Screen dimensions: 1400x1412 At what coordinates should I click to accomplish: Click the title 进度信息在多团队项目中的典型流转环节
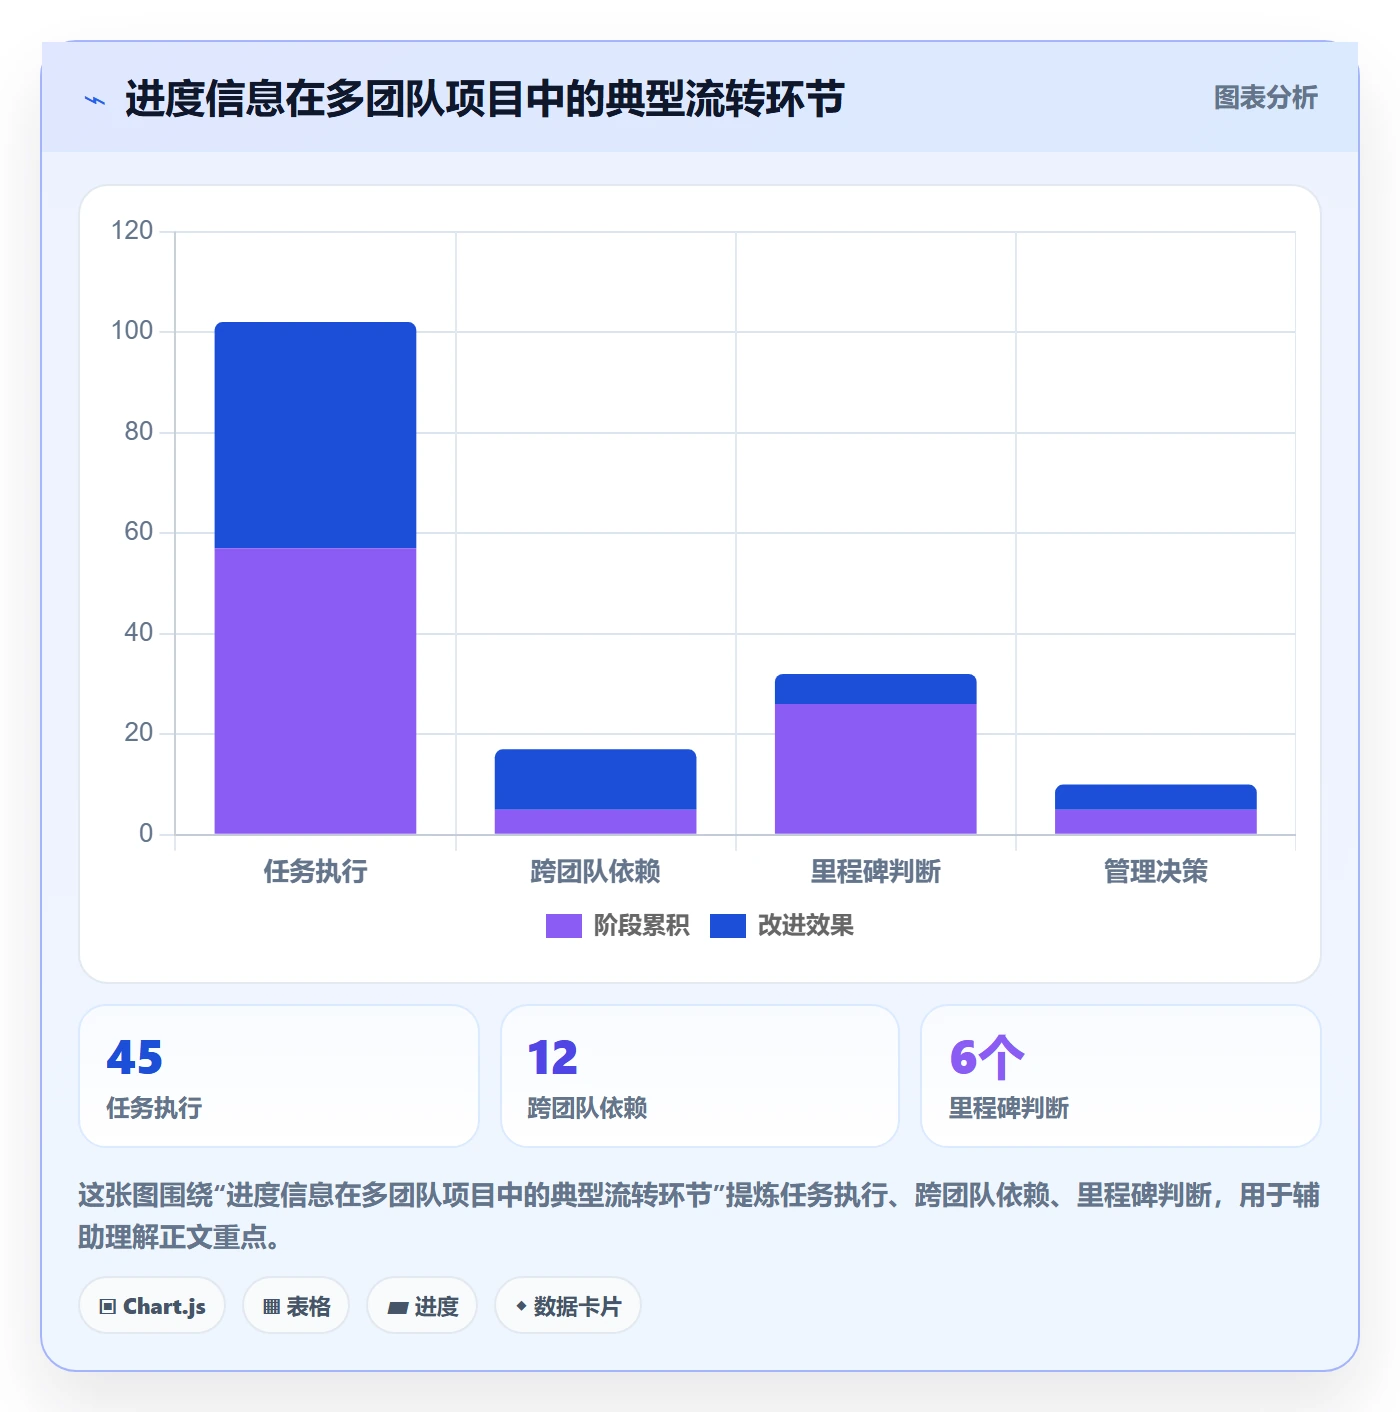pos(485,99)
